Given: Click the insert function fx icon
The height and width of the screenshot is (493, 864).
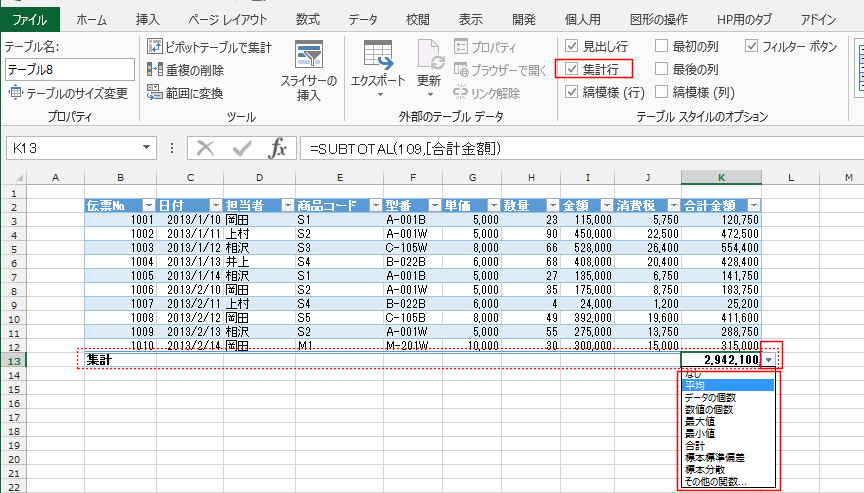Looking at the screenshot, I should tap(279, 148).
